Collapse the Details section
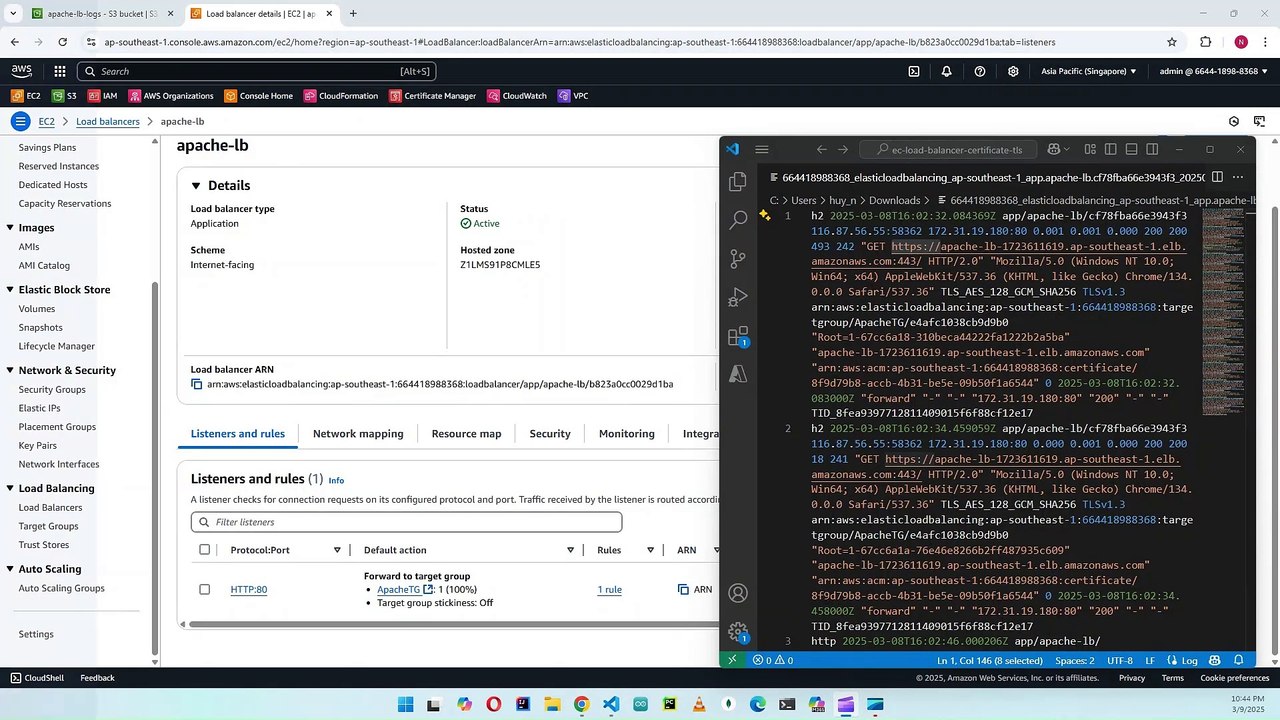Image resolution: width=1280 pixels, height=720 pixels. tap(196, 185)
